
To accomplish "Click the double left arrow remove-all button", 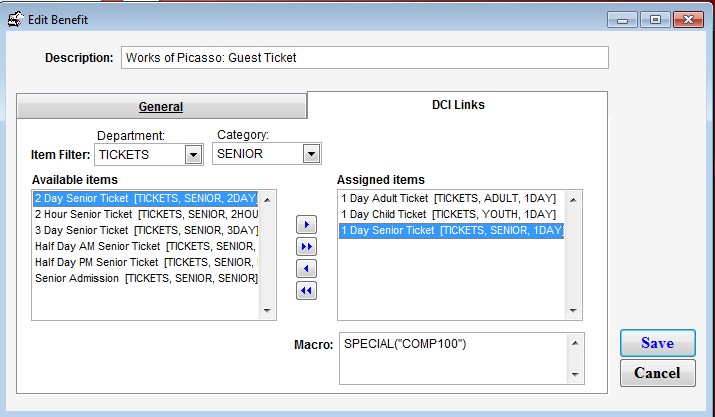I will tap(308, 291).
